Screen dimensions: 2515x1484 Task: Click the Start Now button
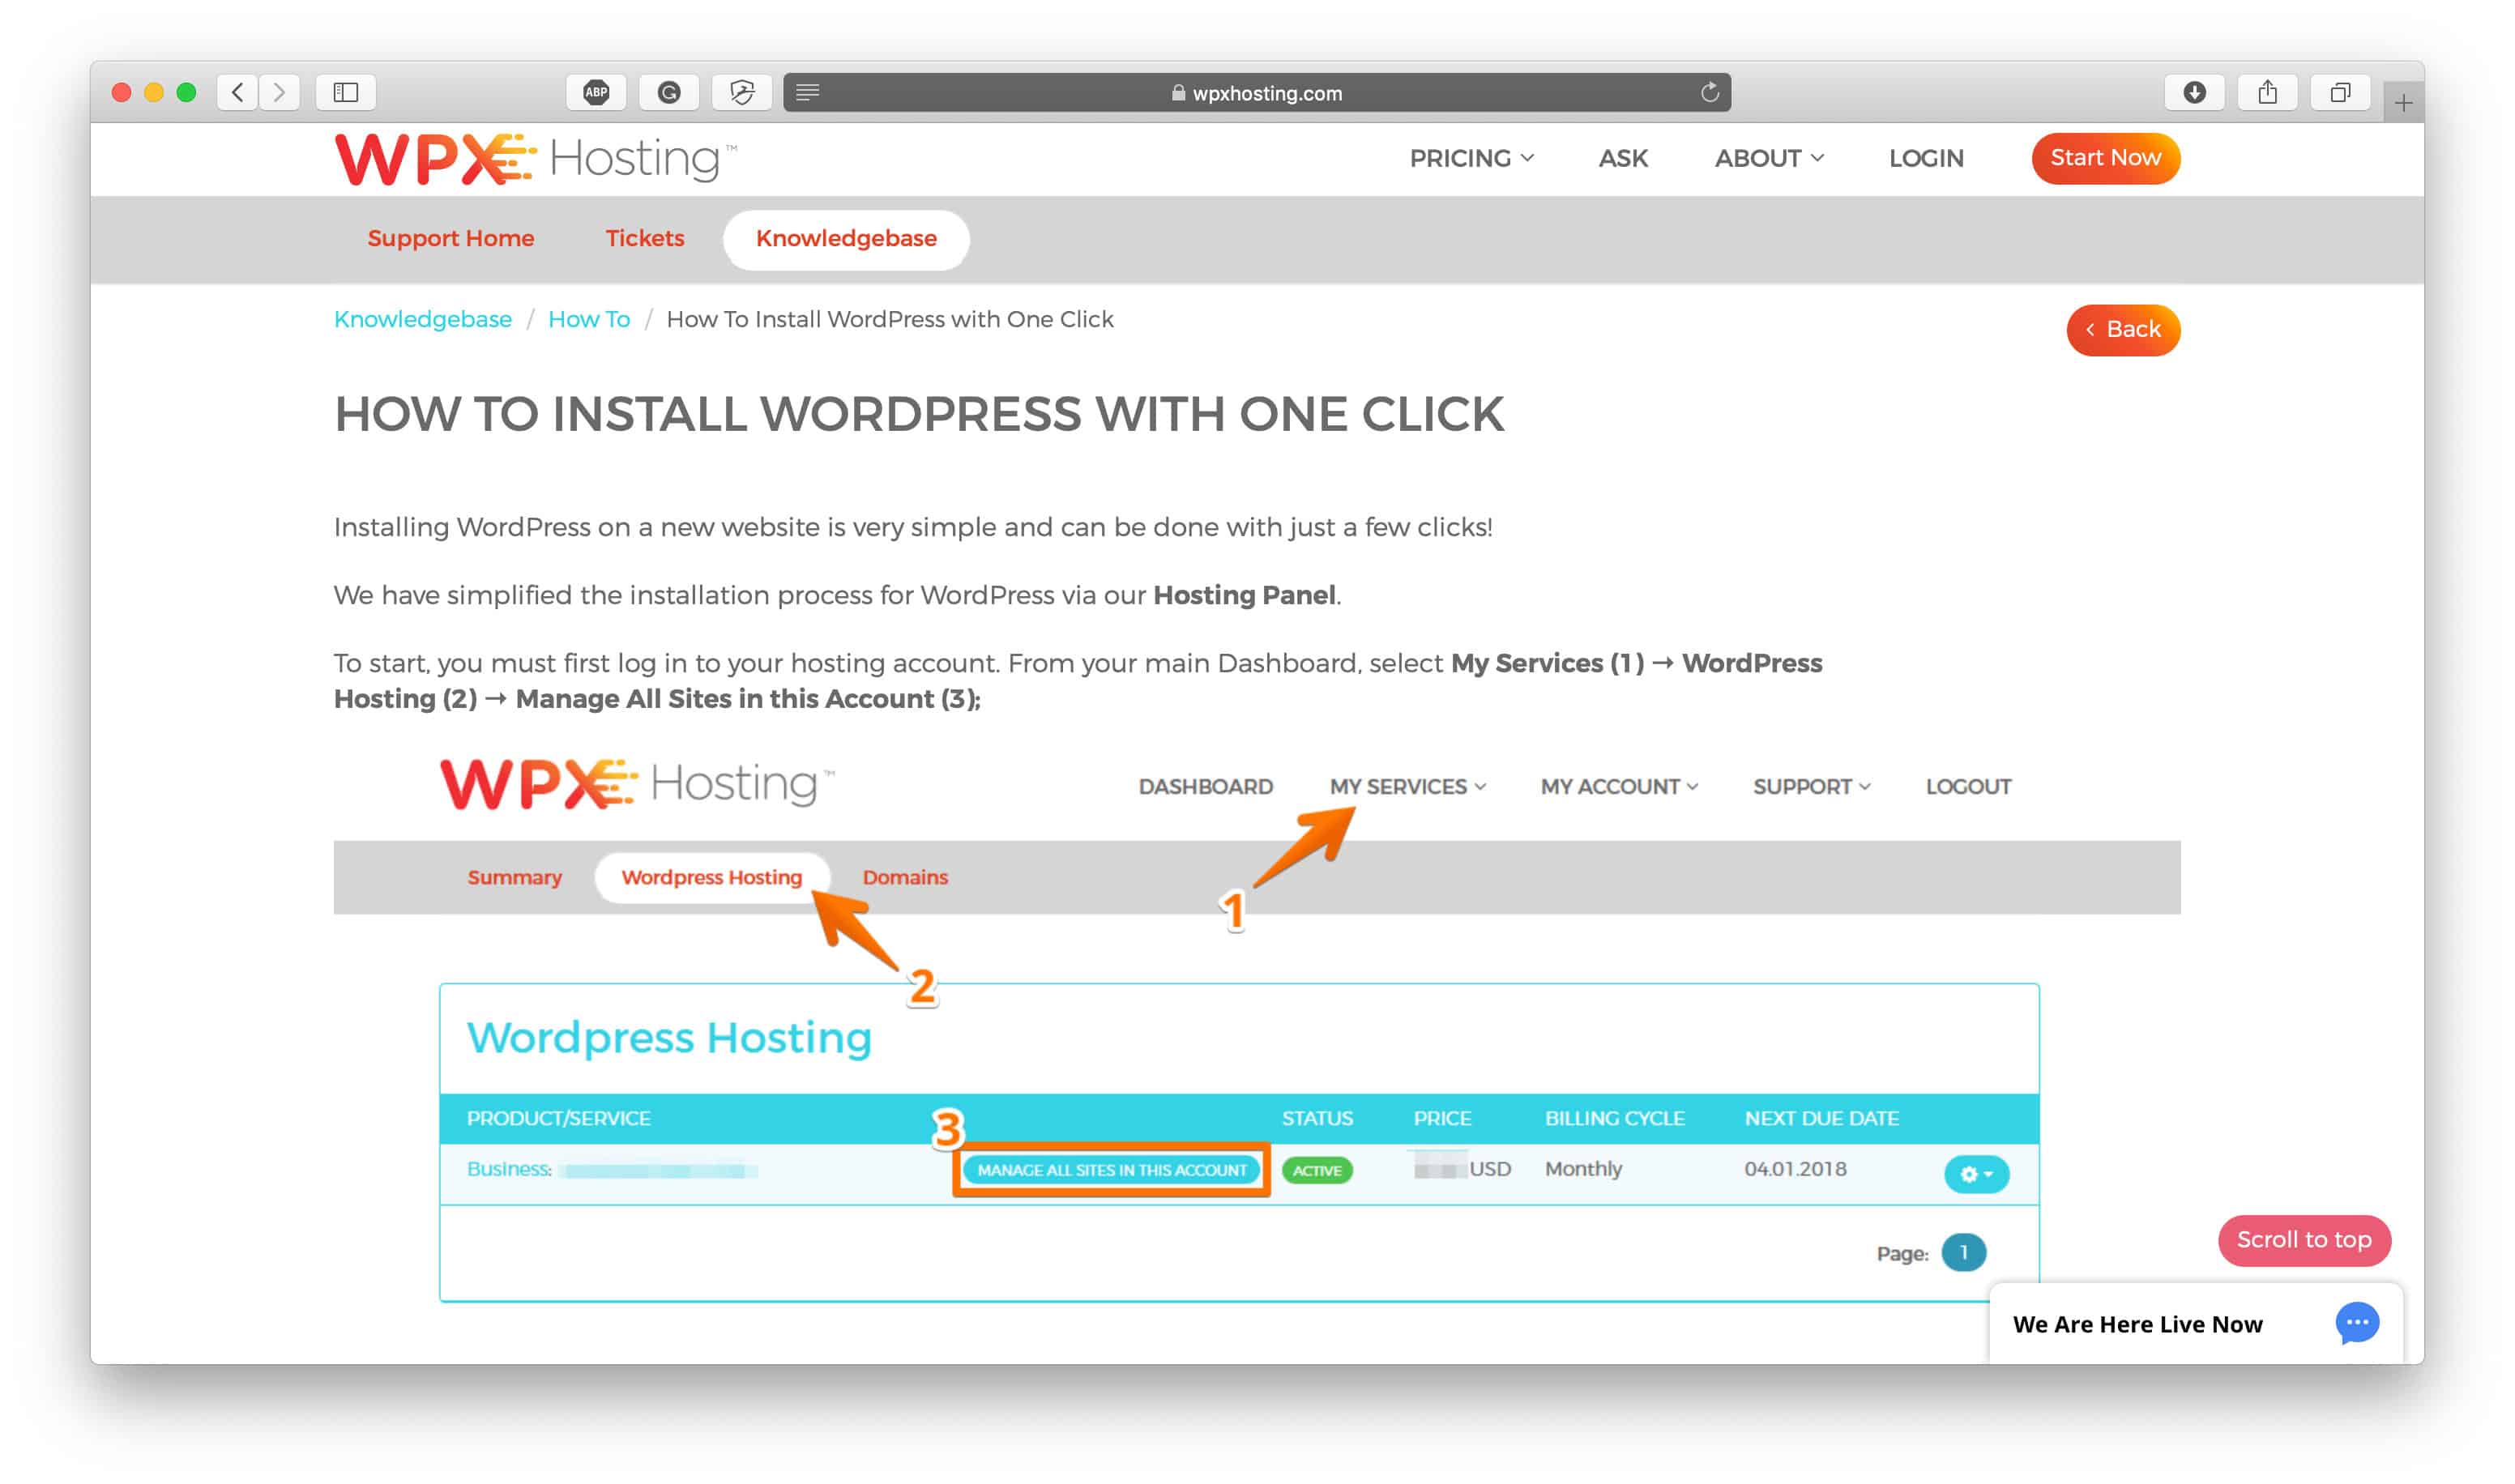click(2103, 157)
